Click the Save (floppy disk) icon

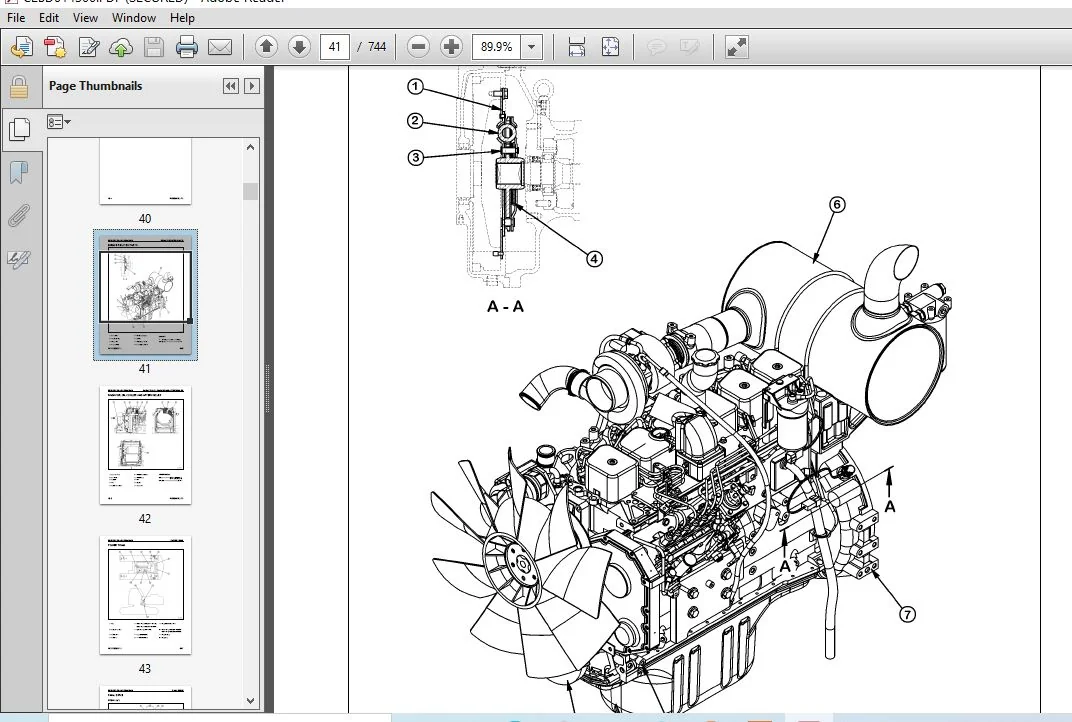pyautogui.click(x=154, y=47)
